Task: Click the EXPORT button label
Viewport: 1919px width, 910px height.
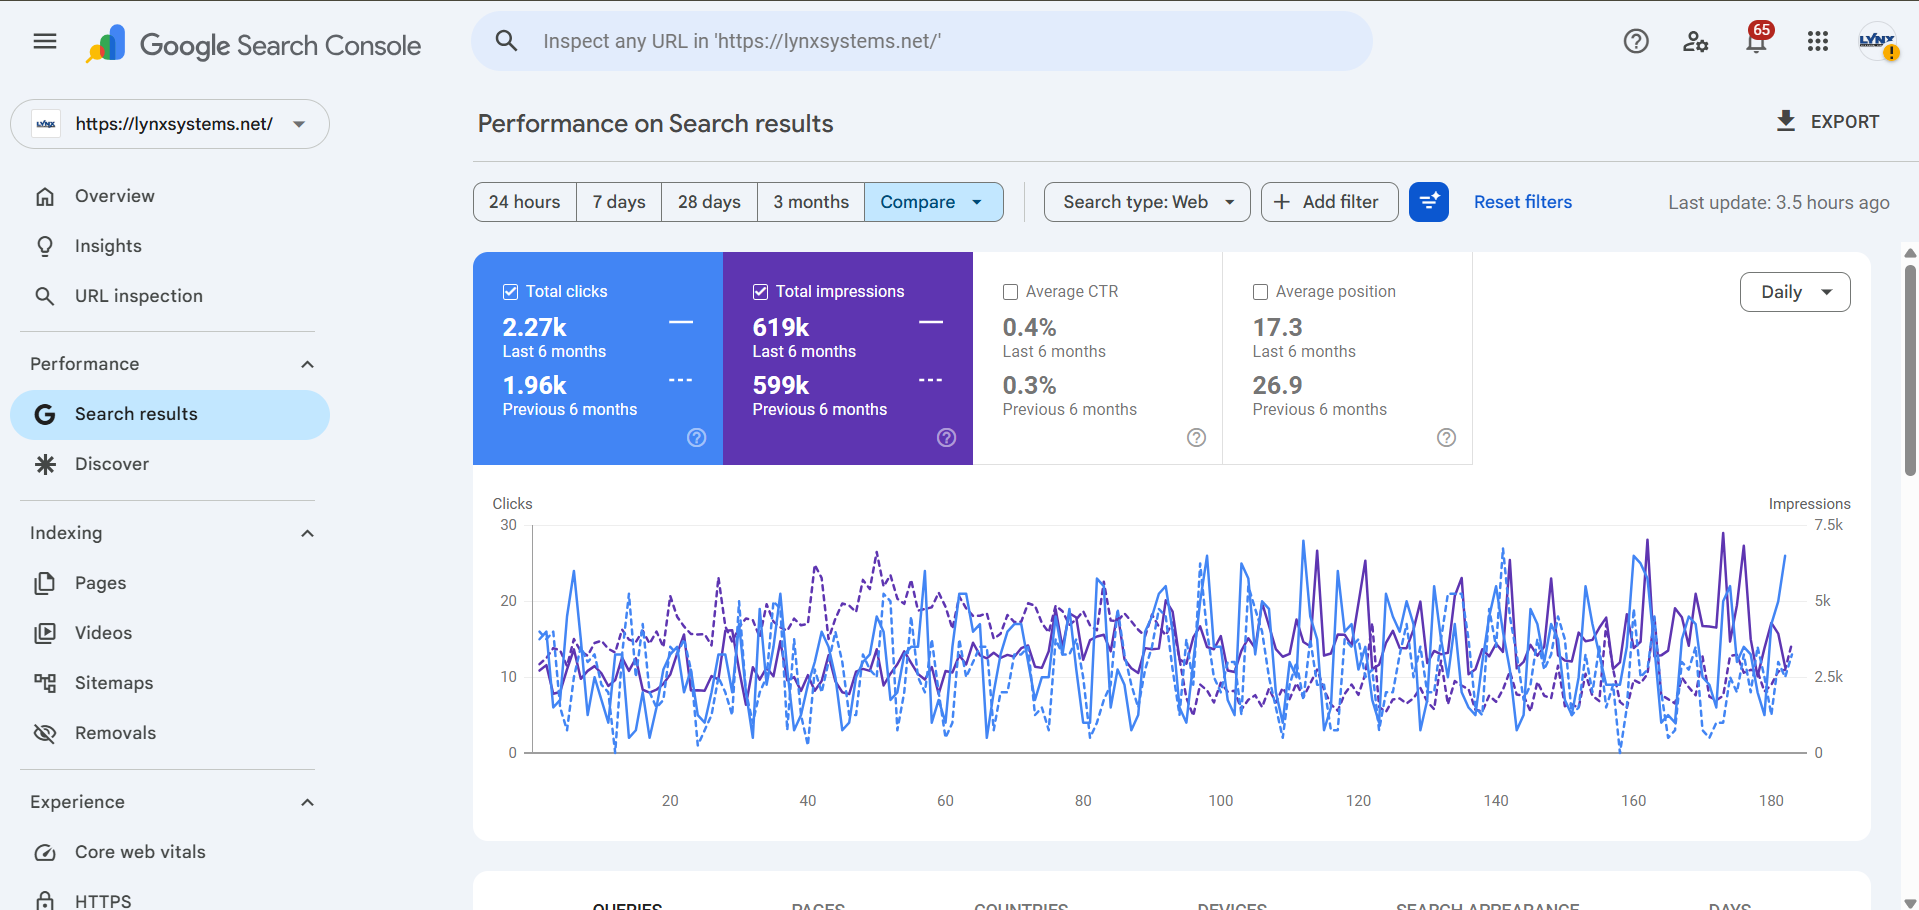Action: [1845, 122]
